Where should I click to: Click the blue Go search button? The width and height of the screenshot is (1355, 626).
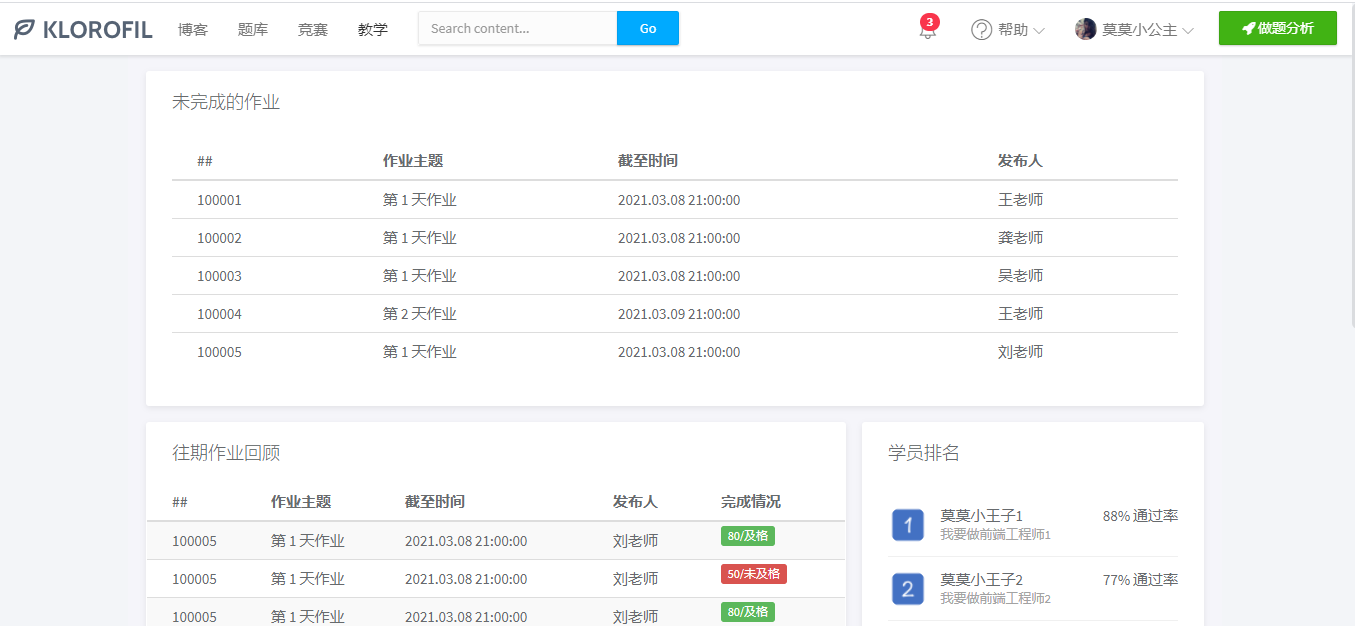[x=648, y=28]
